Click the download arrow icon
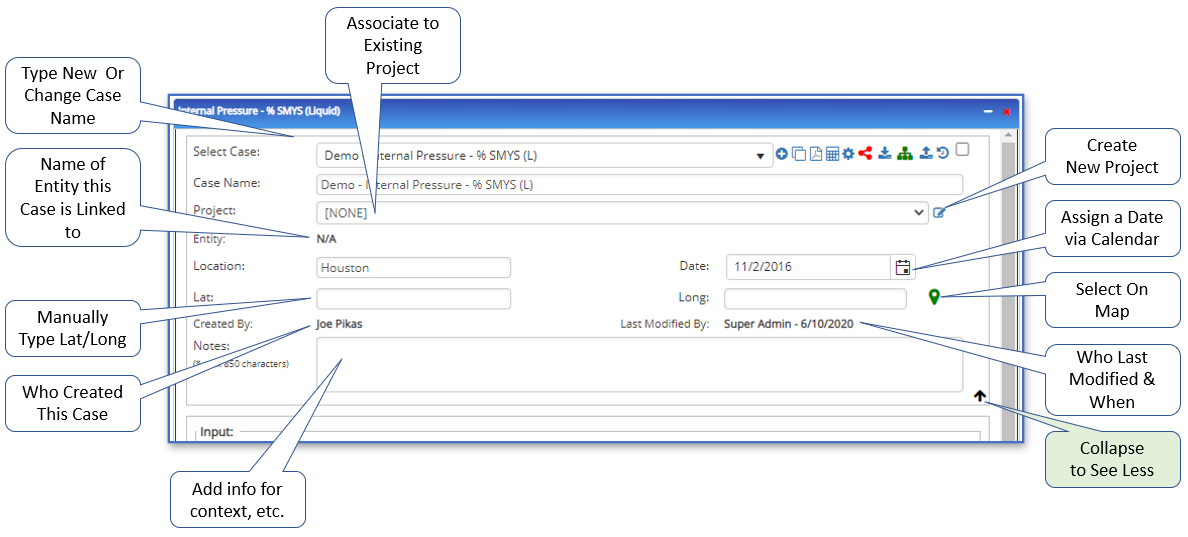Screen dimensions: 1188x537 (885, 153)
